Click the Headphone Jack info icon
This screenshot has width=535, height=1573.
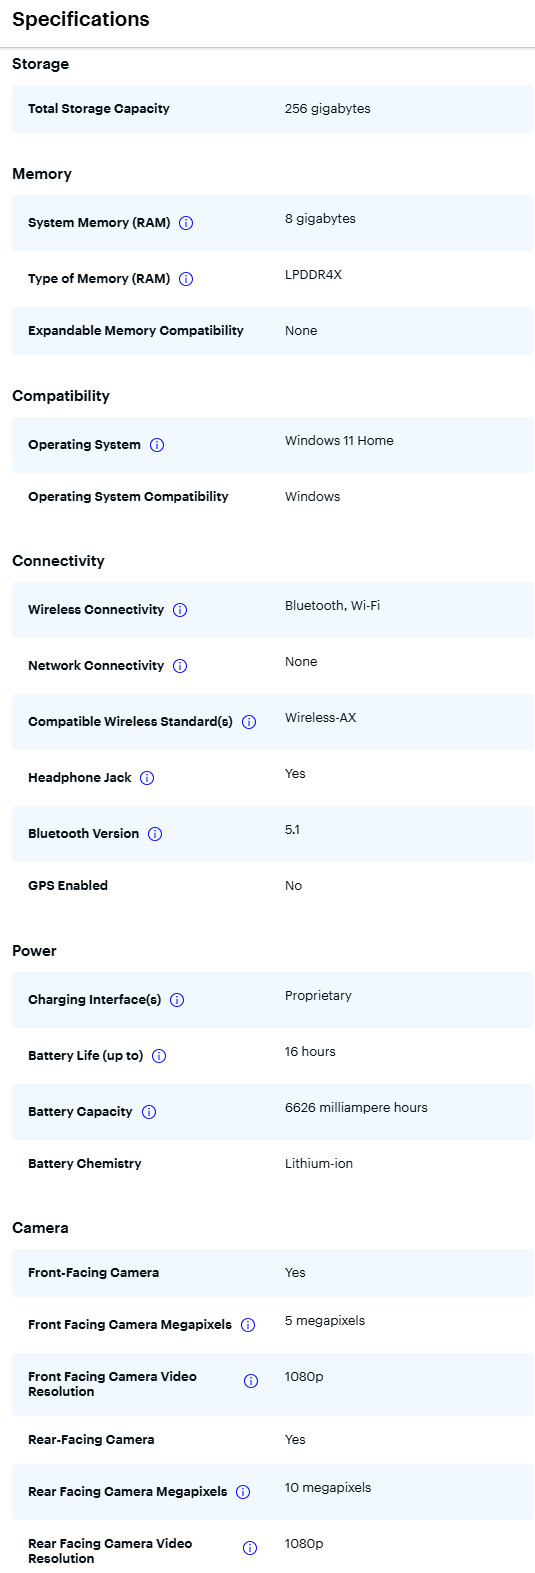click(x=147, y=778)
